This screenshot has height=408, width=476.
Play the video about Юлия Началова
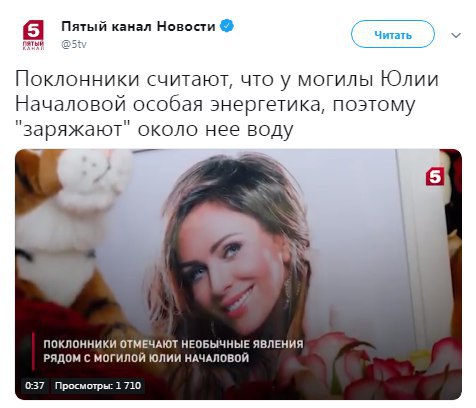point(238,274)
